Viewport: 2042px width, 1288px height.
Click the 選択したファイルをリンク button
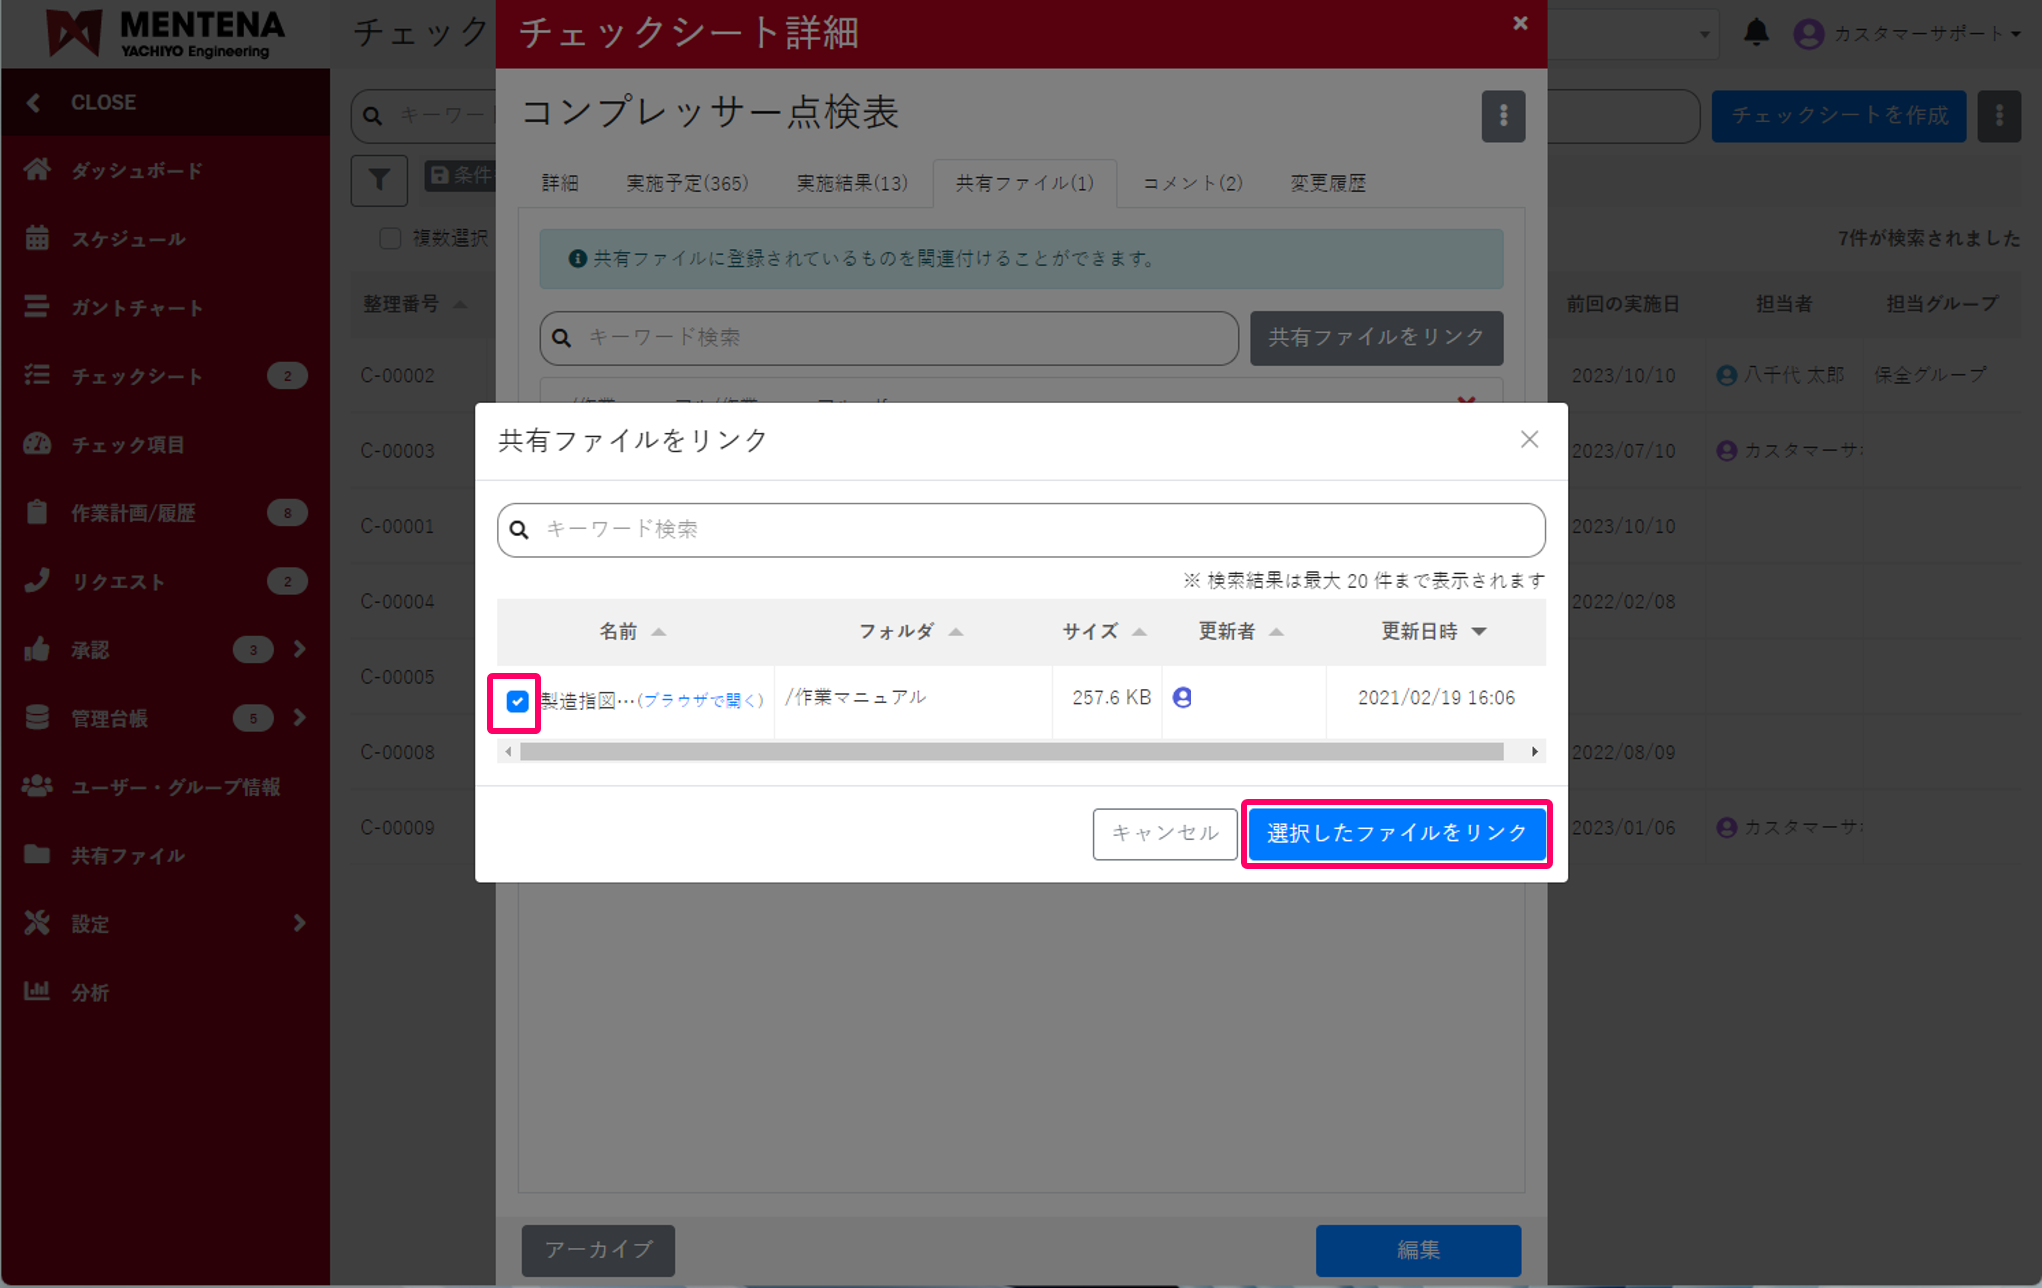pos(1397,833)
